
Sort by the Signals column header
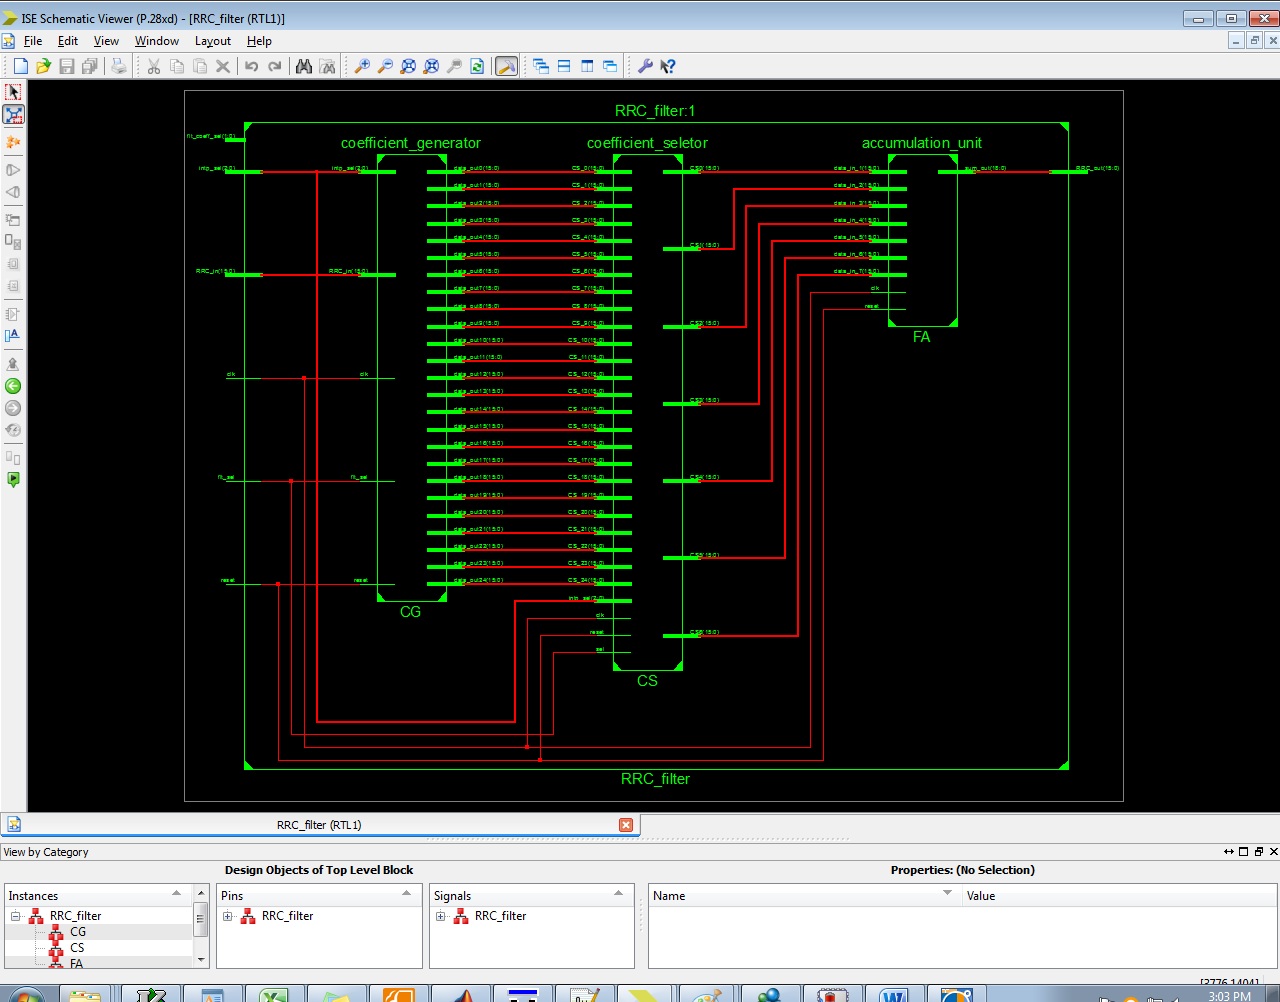[x=531, y=895]
